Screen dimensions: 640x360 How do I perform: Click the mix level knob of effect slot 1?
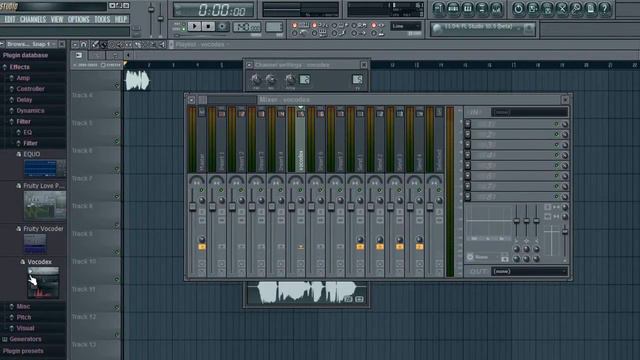565,124
